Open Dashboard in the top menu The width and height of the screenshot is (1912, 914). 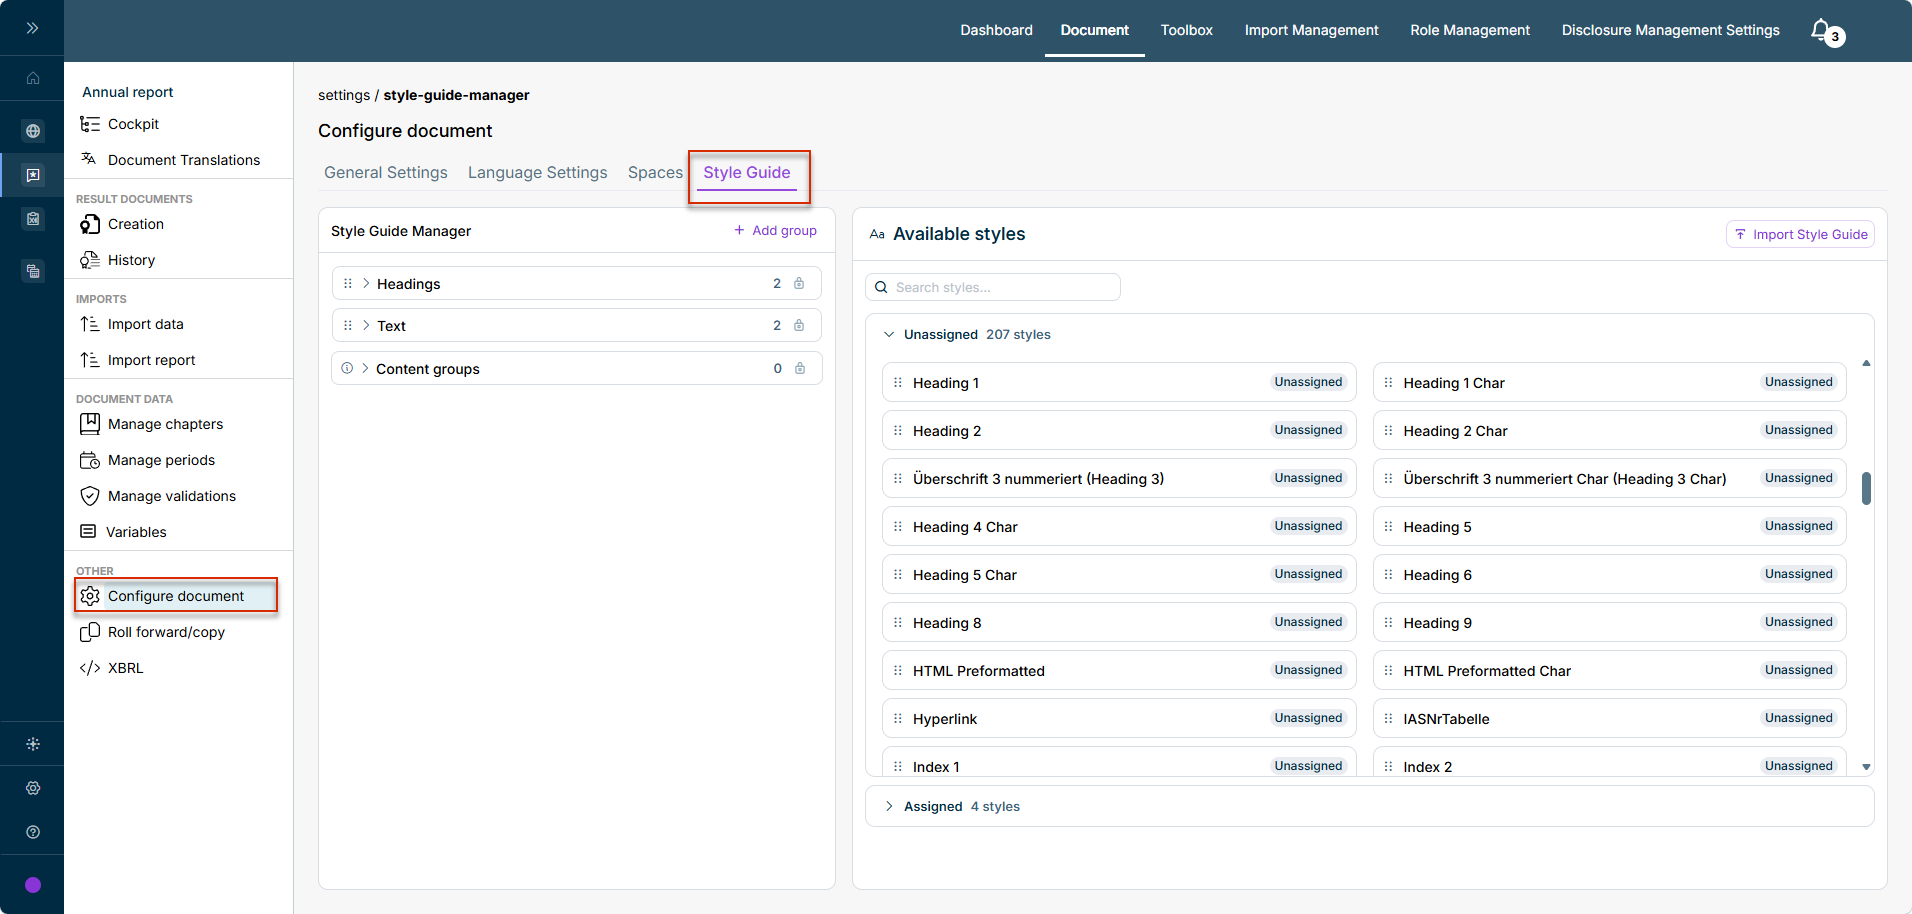click(997, 30)
